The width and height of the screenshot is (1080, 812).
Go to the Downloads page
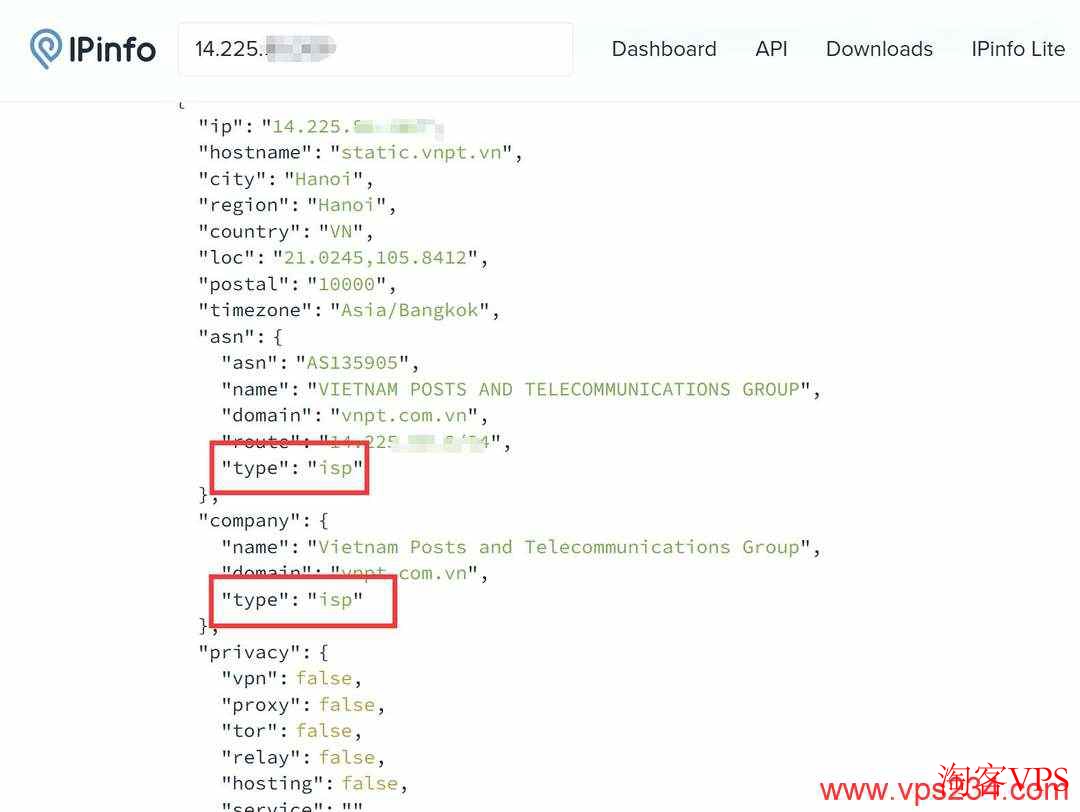[x=879, y=49]
